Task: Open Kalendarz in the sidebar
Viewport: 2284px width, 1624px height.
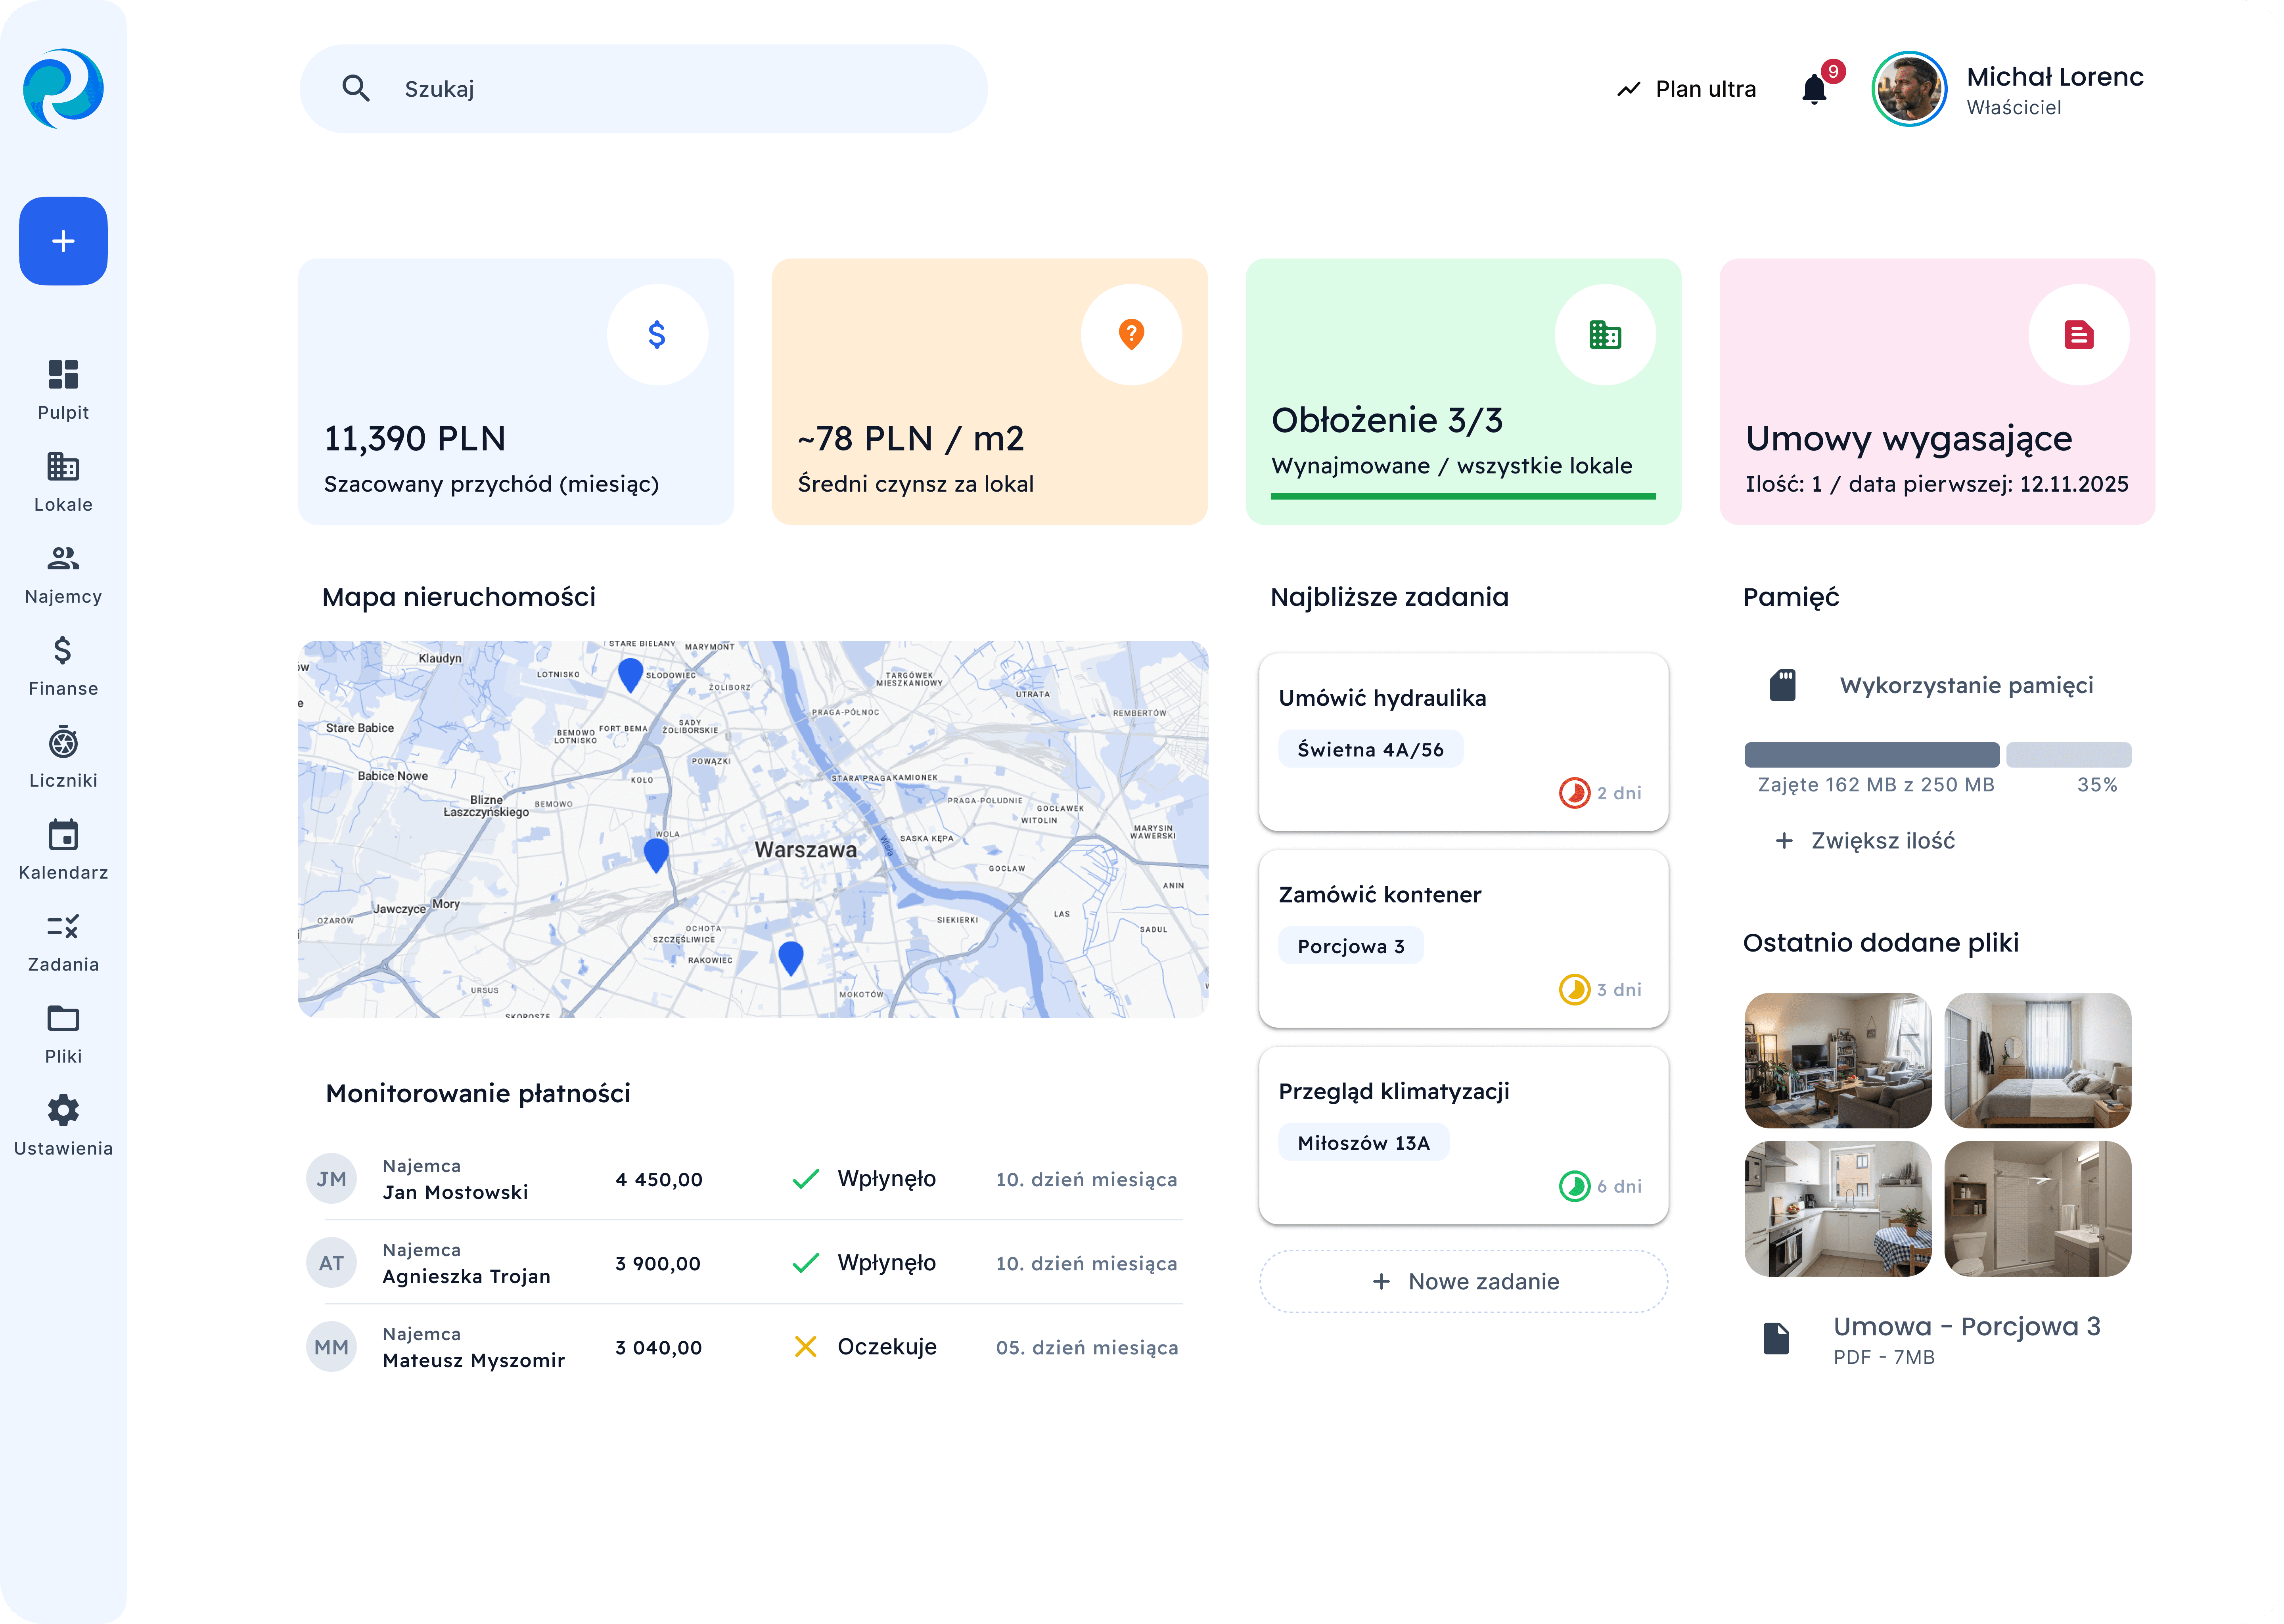Action: pos(63,849)
